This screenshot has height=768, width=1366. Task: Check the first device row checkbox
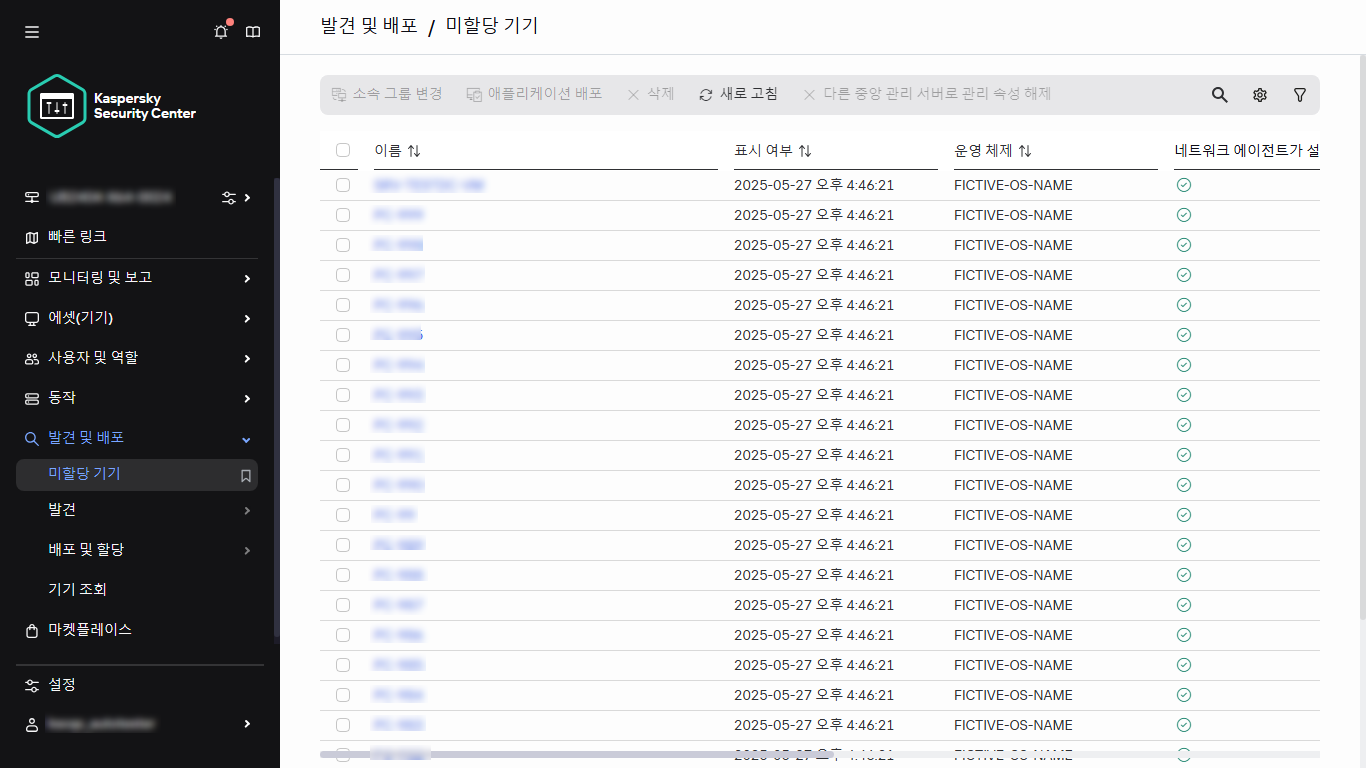343,185
